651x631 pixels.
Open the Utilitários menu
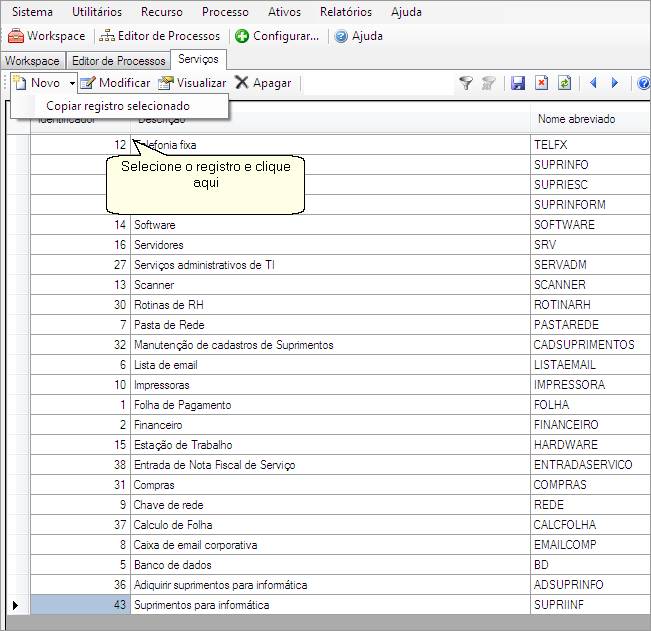(x=97, y=12)
